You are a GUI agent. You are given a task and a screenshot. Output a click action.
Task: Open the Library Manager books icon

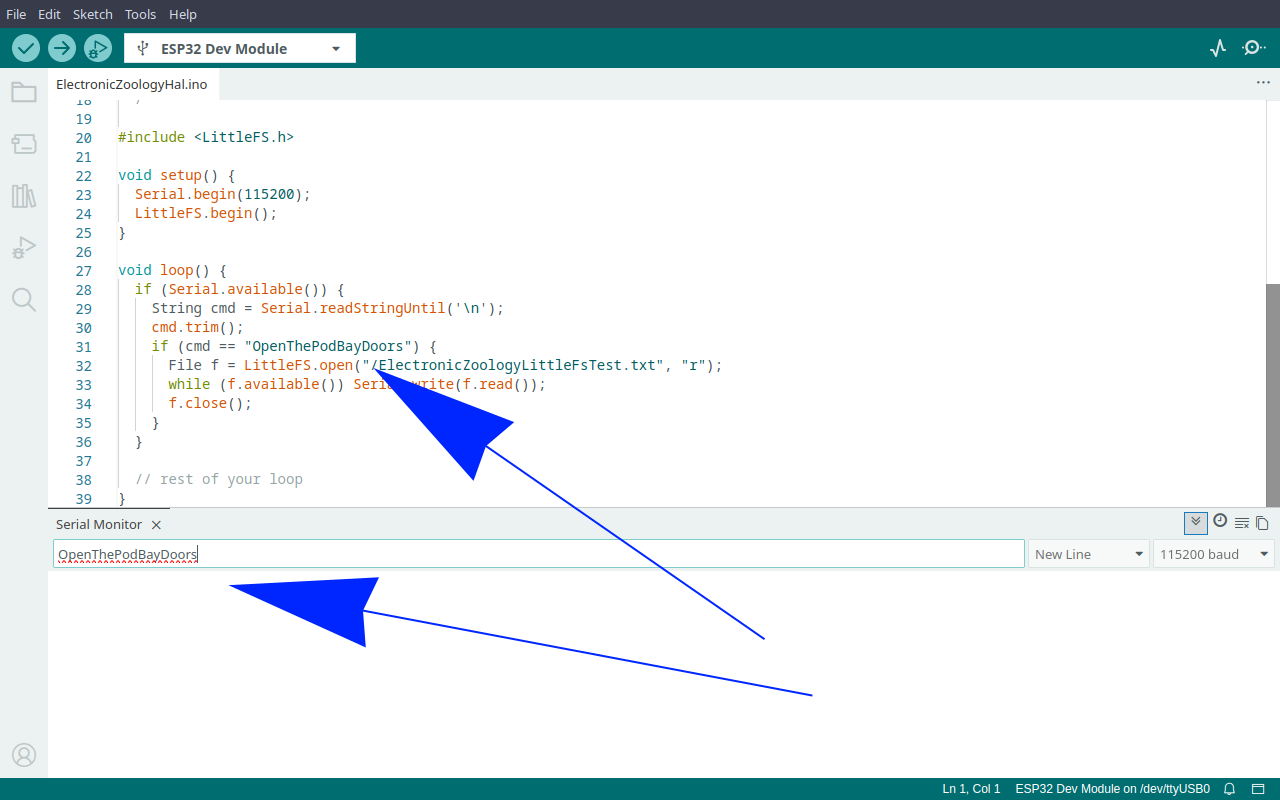[24, 196]
